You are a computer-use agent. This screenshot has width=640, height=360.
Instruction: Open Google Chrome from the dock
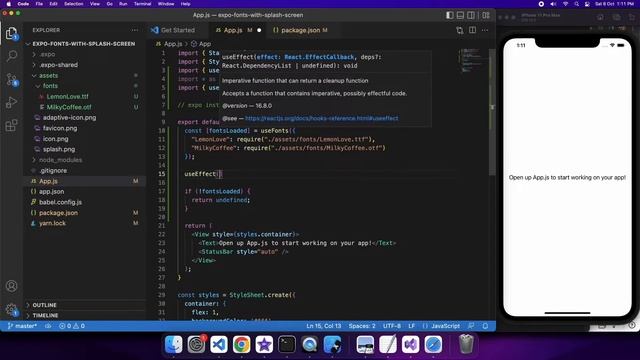(x=242, y=344)
